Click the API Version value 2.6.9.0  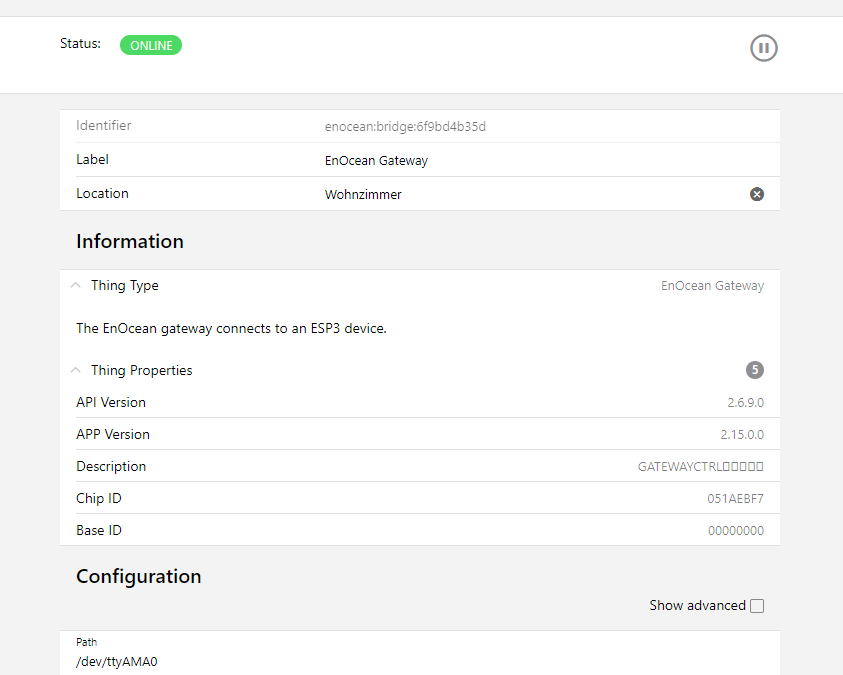pos(745,403)
